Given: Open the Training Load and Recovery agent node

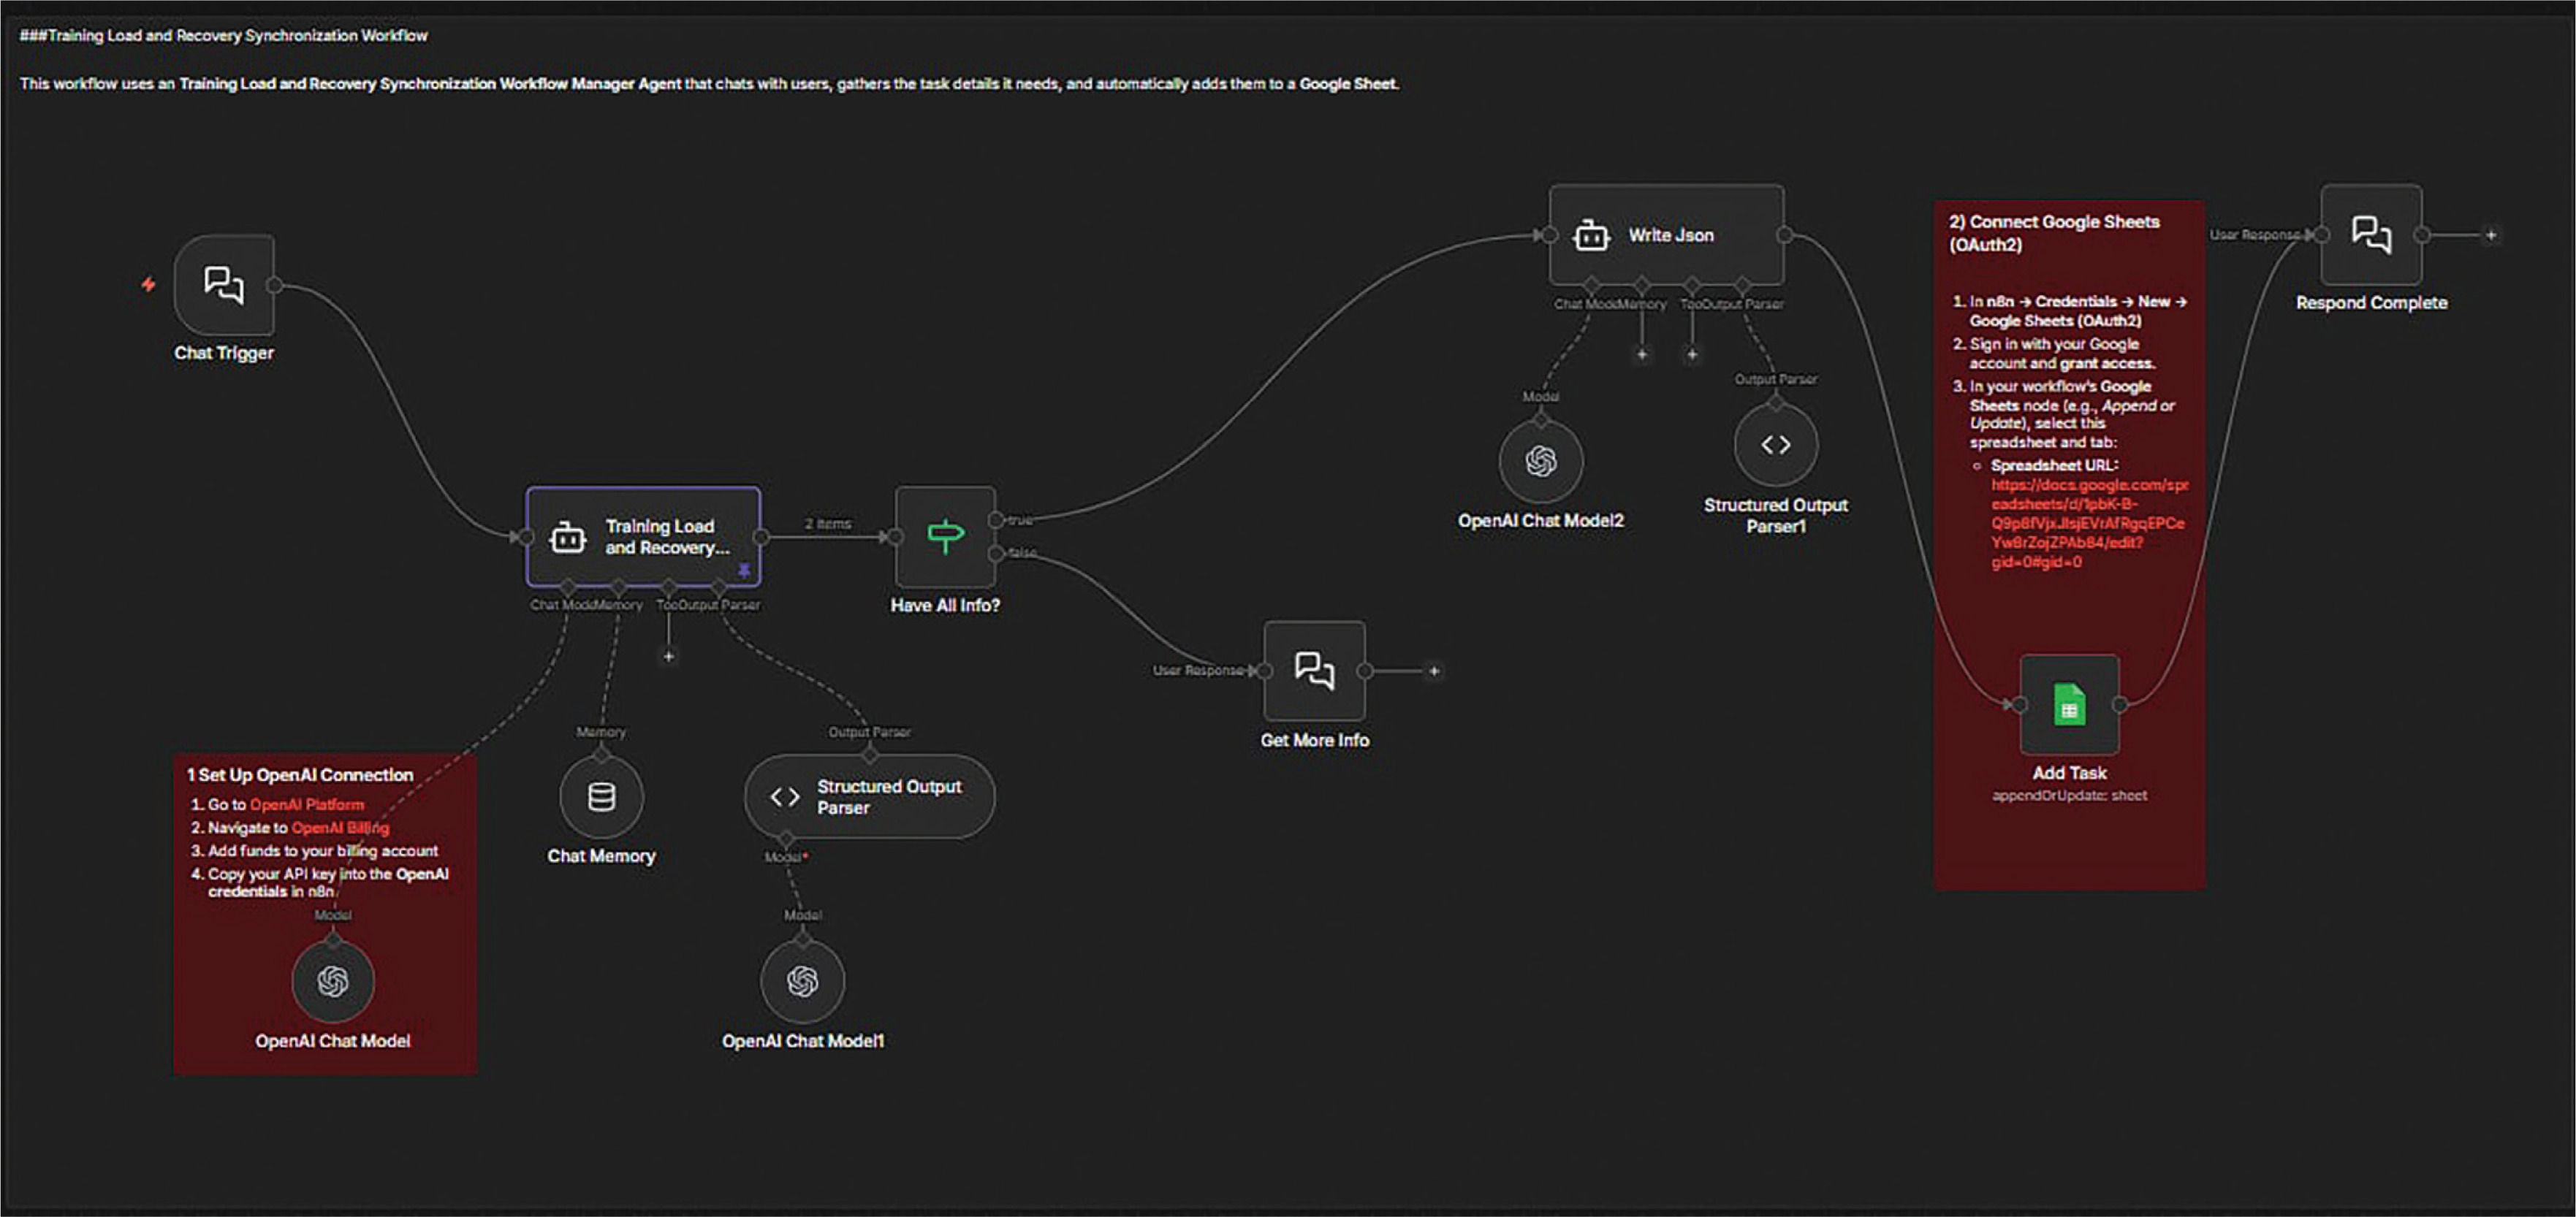Looking at the screenshot, I should click(644, 537).
